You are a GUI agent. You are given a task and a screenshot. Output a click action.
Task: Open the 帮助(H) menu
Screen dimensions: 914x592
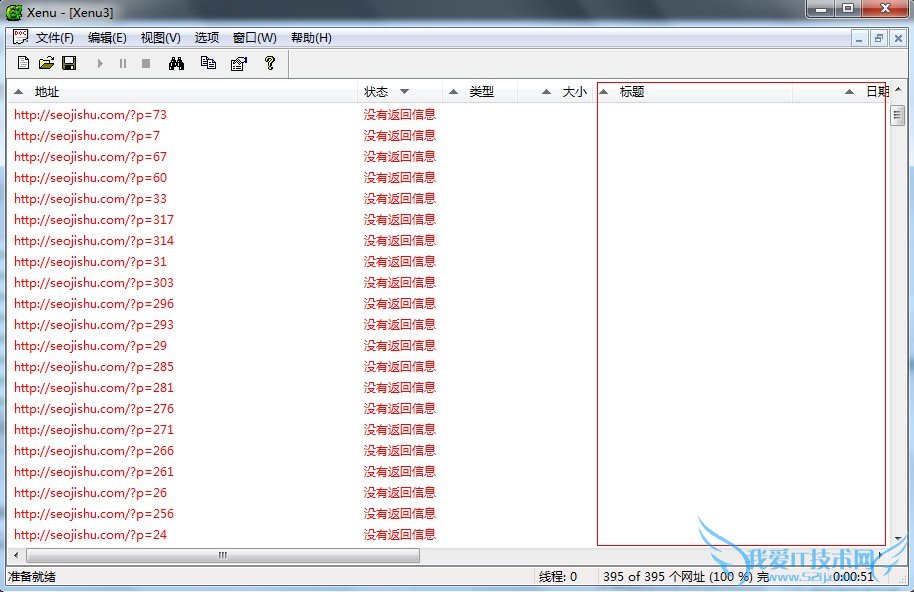click(x=311, y=38)
